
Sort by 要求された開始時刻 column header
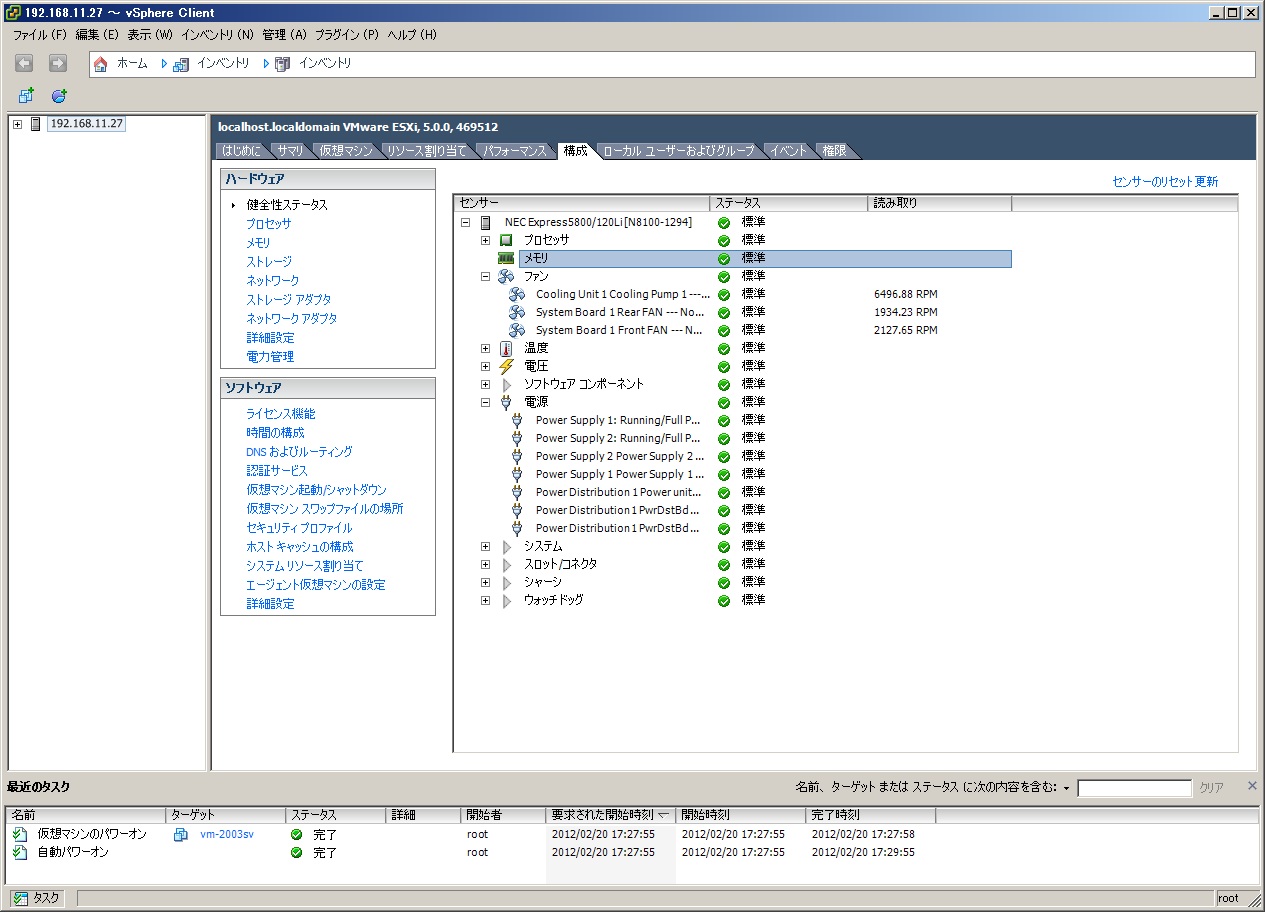tap(611, 815)
